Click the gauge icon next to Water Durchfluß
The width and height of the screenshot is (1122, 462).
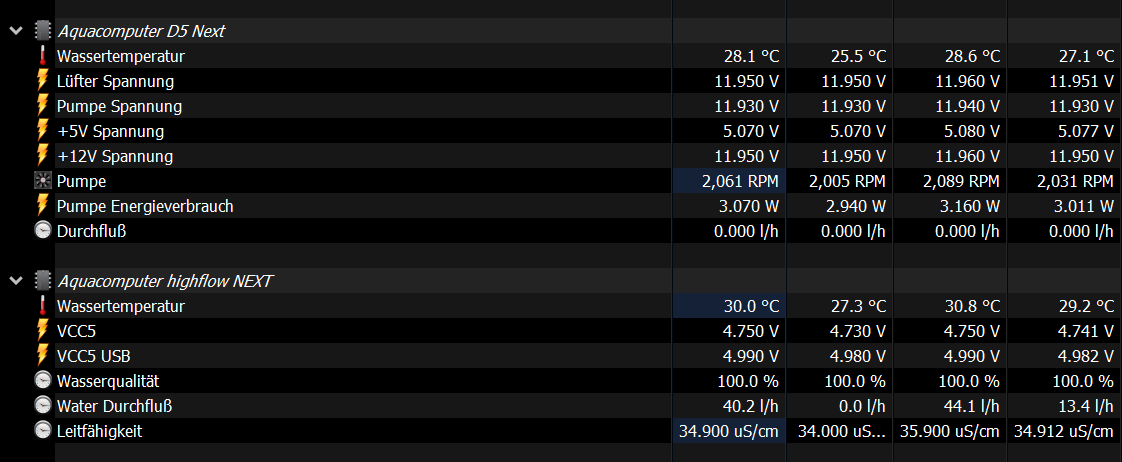pos(43,406)
